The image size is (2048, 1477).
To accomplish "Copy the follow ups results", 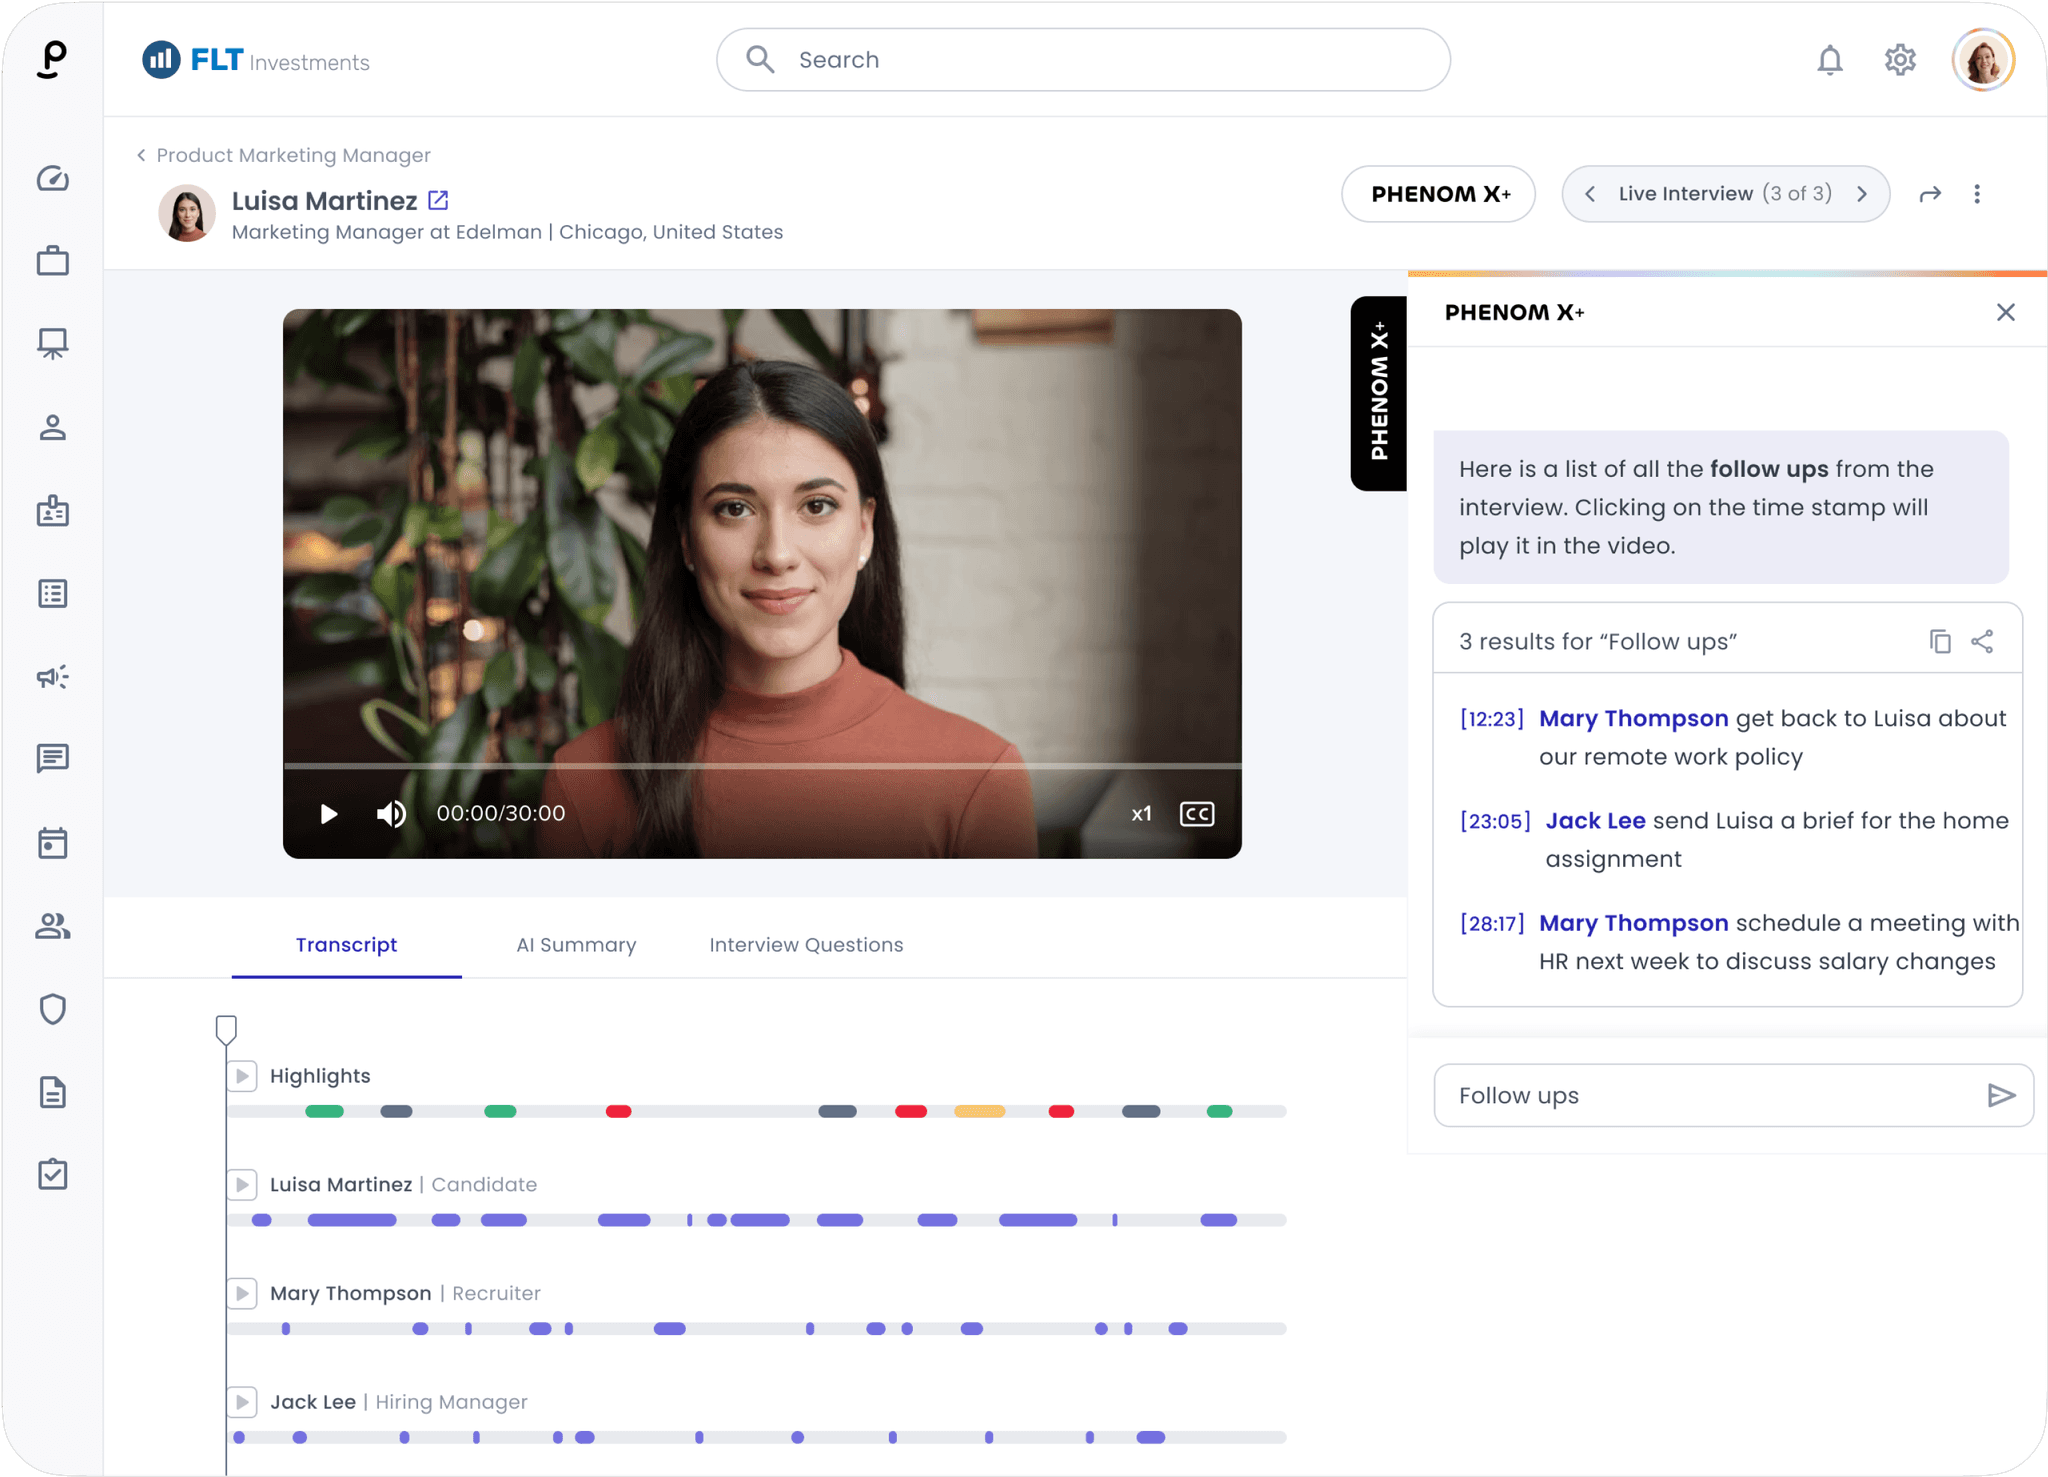I will coord(1939,641).
